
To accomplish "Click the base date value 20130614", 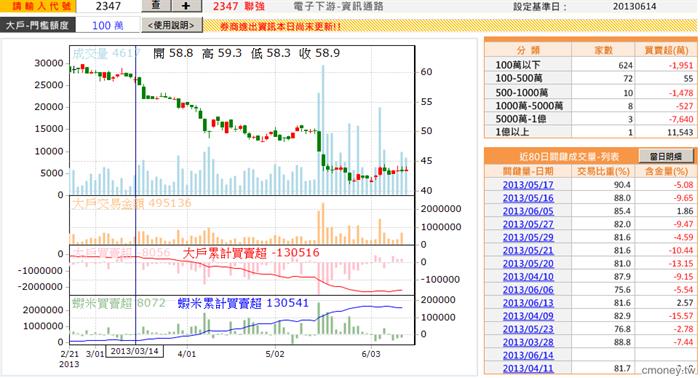I will pyautogui.click(x=634, y=6).
